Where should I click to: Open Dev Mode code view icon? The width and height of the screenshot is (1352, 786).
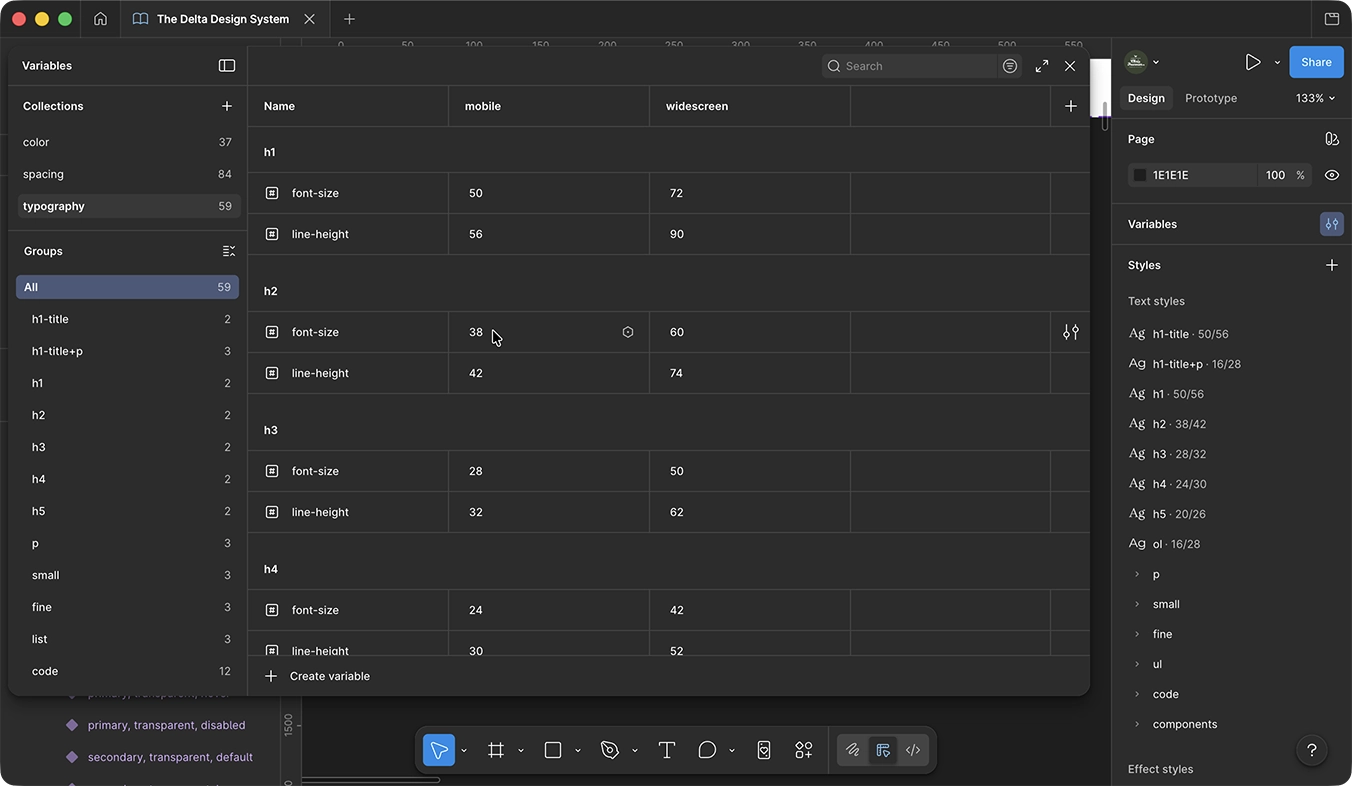point(912,750)
